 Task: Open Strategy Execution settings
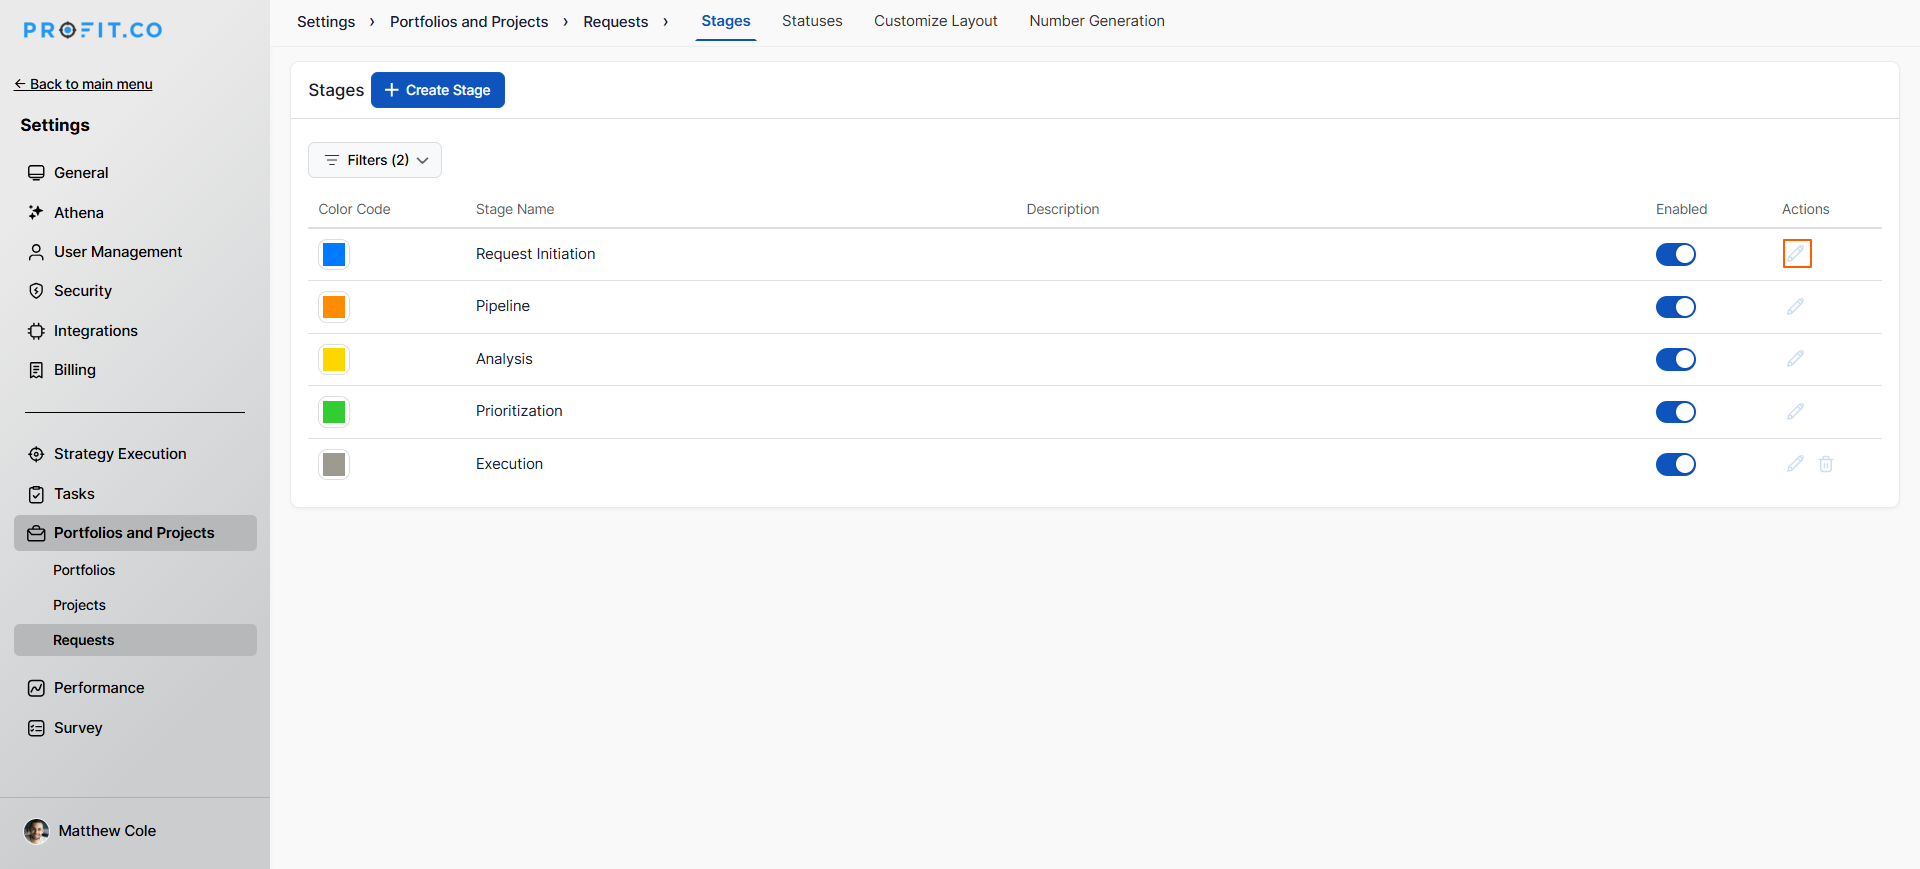click(119, 454)
